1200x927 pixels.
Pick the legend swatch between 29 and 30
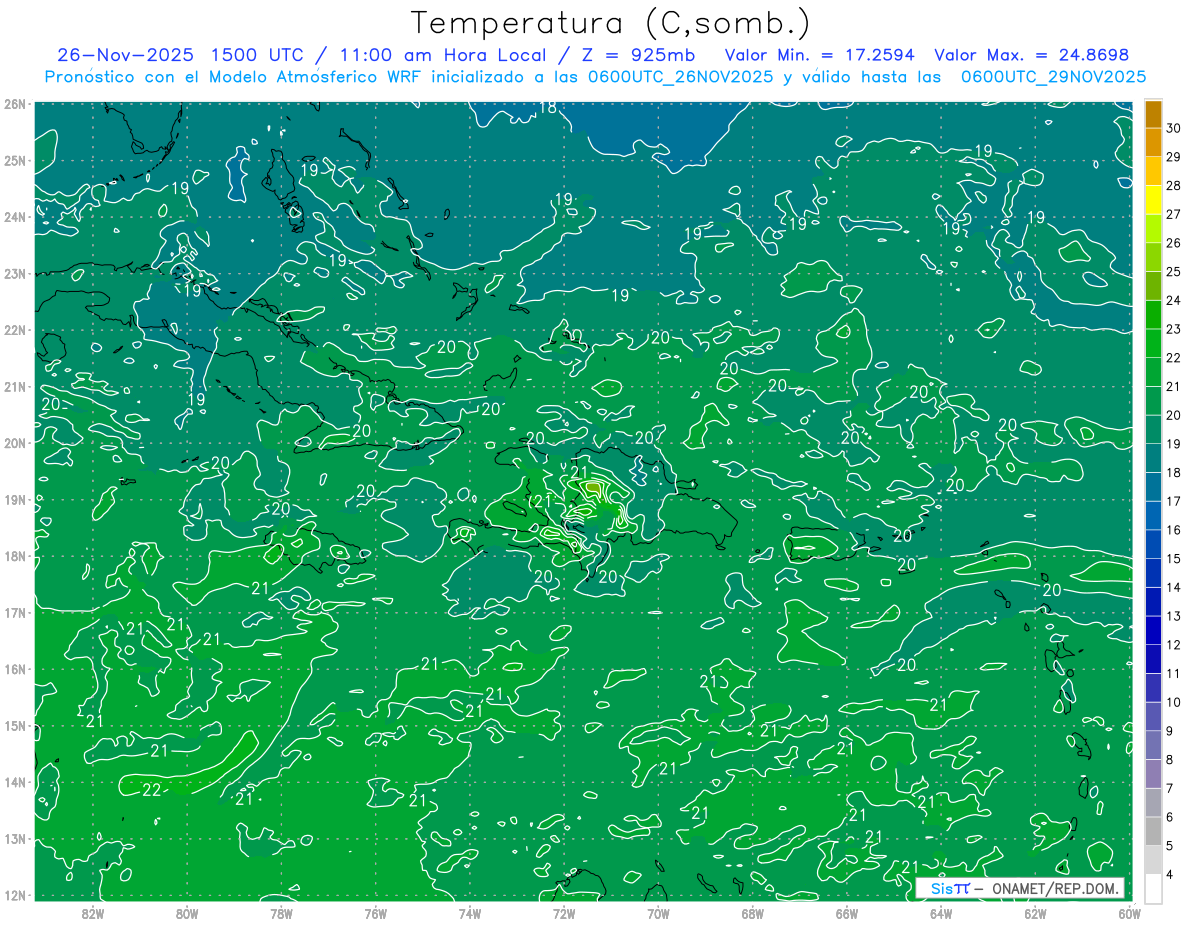(1153, 142)
